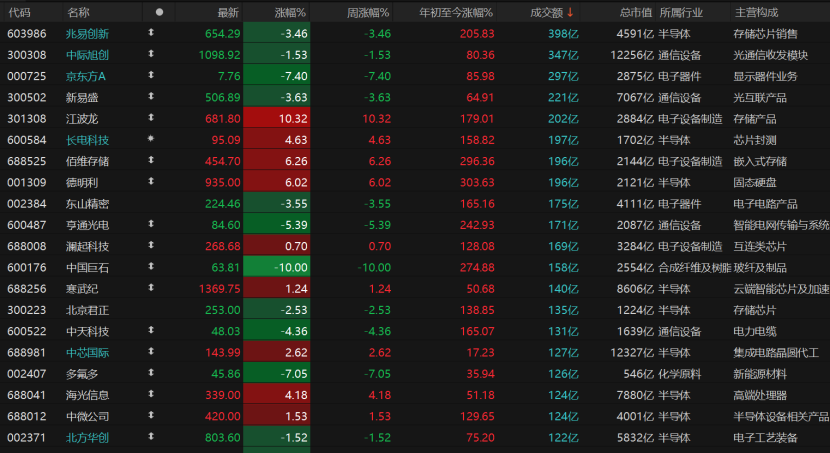Click the marker icon in 中际旭创 row
Image resolution: width=830 pixels, height=453 pixels.
(x=151, y=54)
